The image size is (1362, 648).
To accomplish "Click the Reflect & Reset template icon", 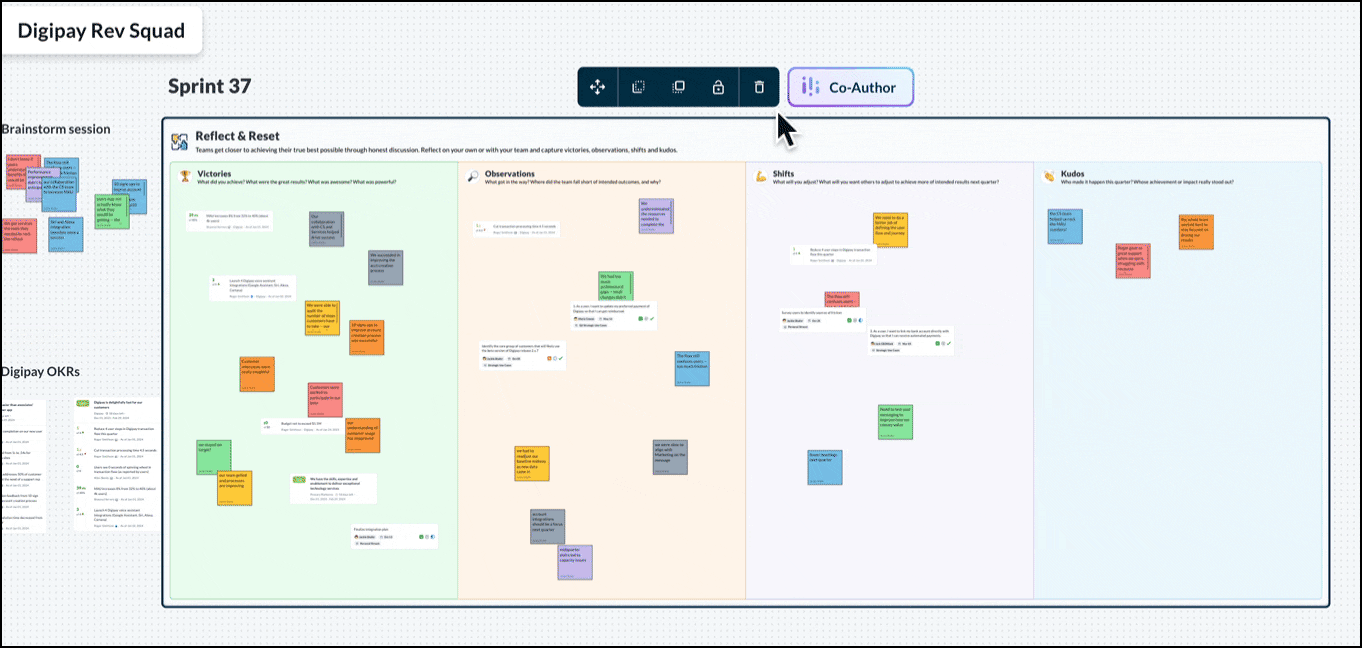I will 180,142.
